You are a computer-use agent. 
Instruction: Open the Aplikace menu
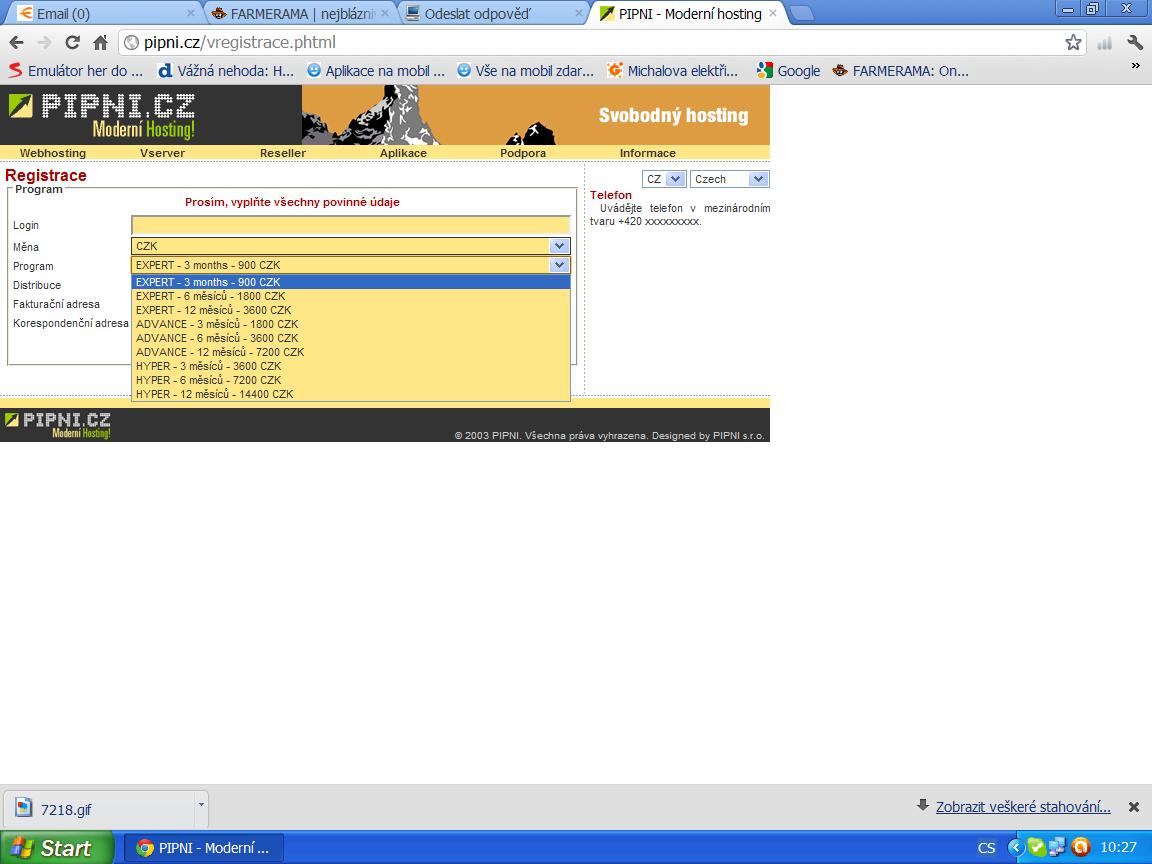(x=403, y=153)
